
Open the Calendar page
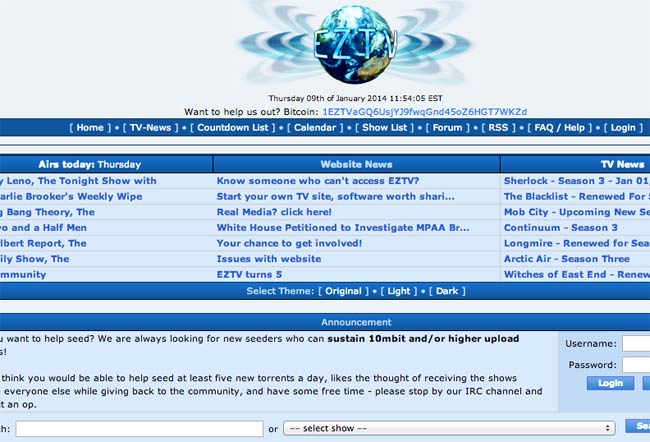[315, 128]
